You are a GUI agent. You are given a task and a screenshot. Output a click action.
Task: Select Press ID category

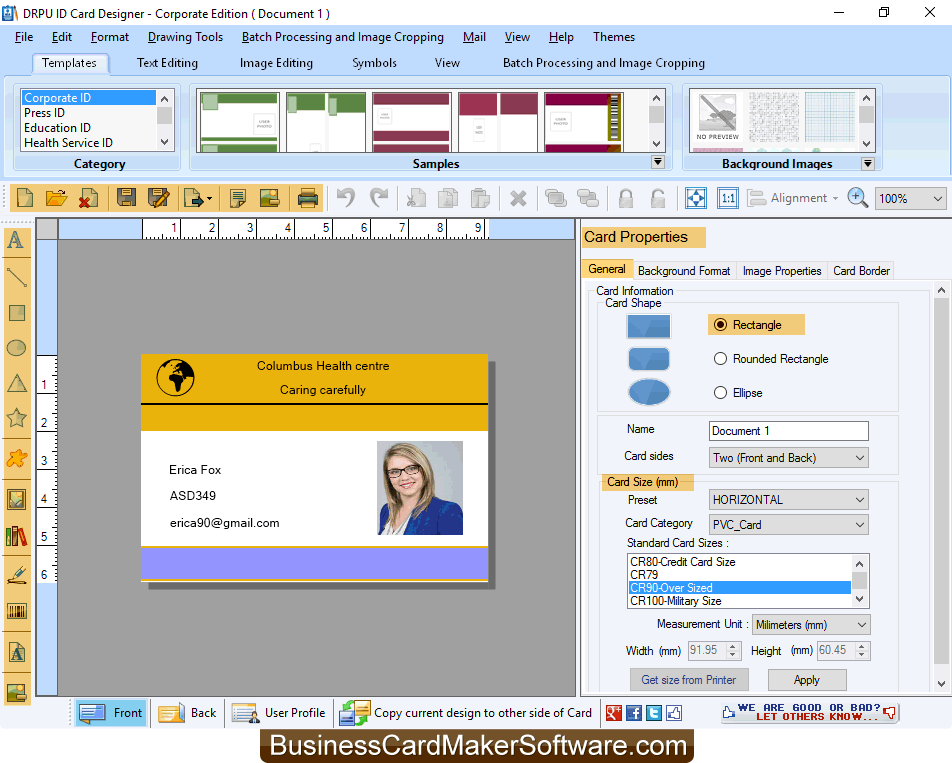(89, 113)
